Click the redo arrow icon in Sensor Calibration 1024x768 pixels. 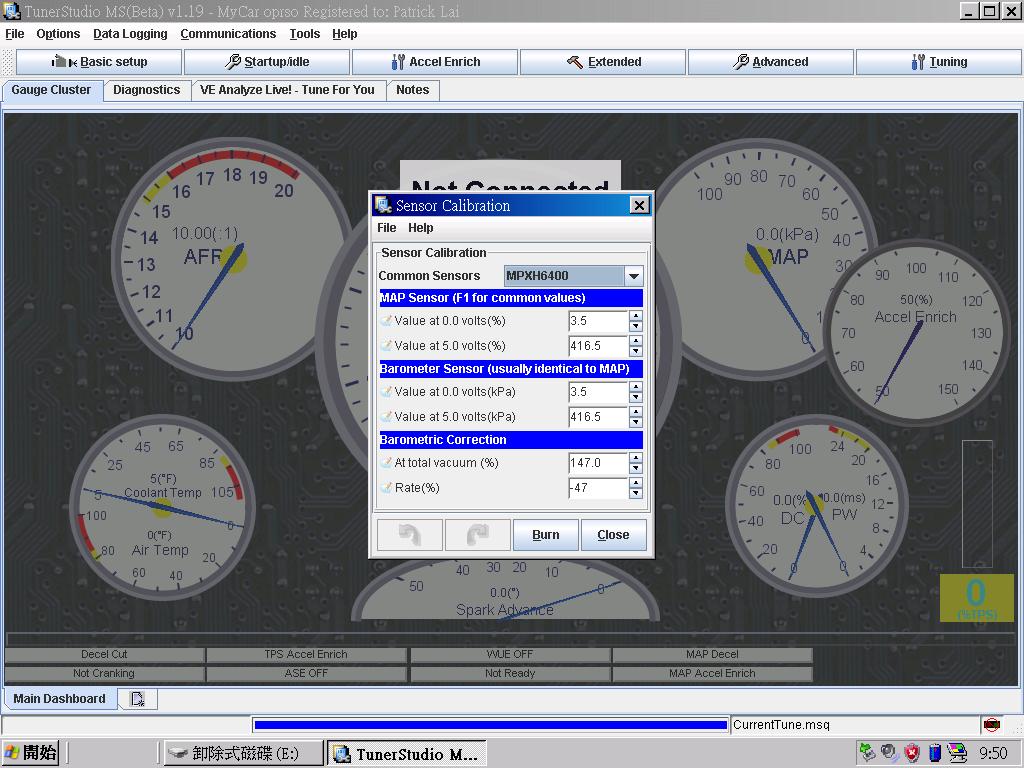(x=477, y=534)
